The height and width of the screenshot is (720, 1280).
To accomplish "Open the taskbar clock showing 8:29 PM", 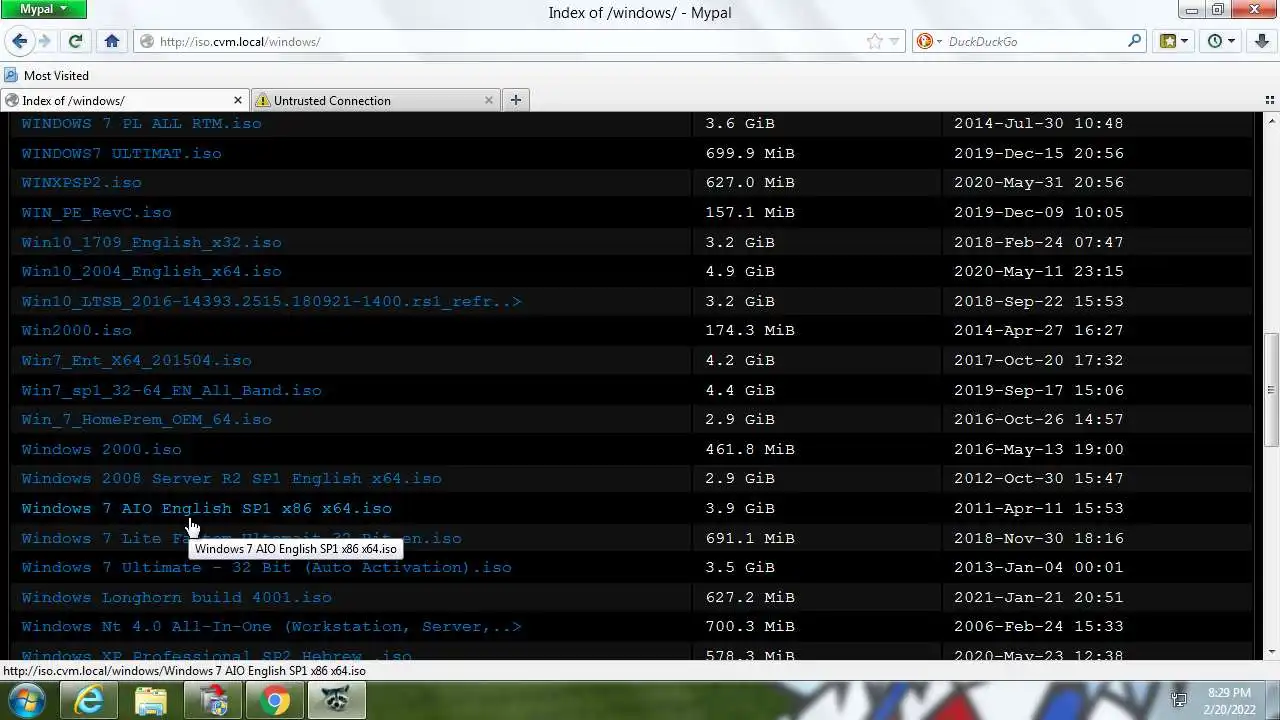I will [1228, 700].
